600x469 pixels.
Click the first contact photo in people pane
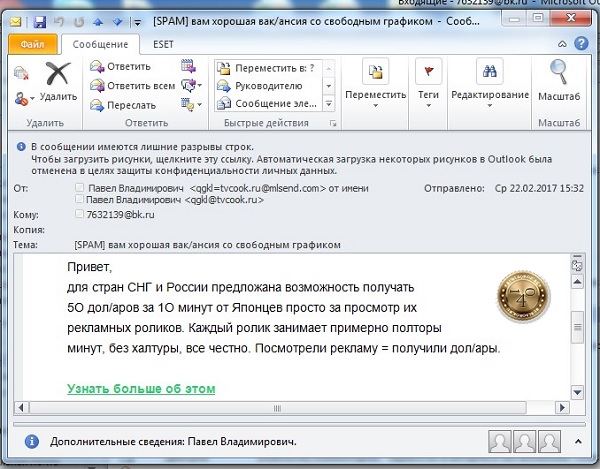tap(500, 441)
